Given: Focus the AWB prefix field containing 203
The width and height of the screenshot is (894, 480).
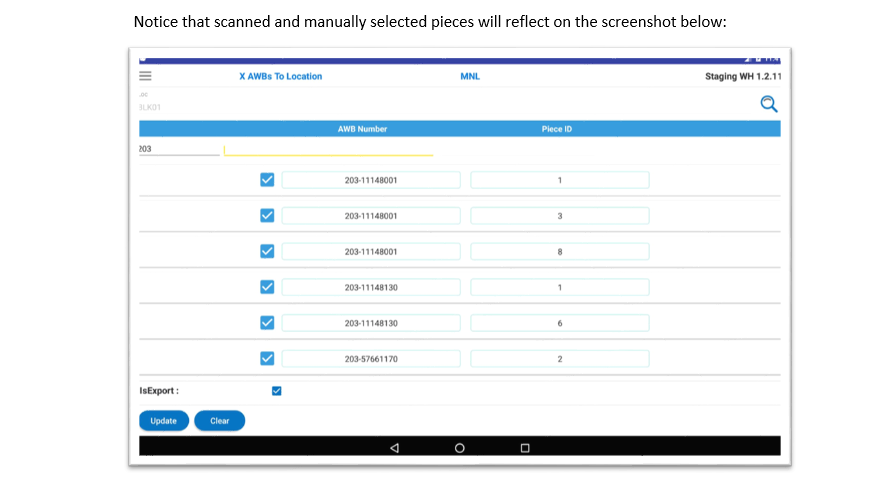Looking at the screenshot, I should click(179, 149).
